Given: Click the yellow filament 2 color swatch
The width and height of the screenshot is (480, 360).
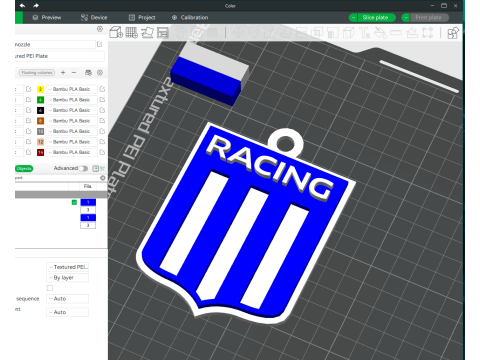Looking at the screenshot, I should 40,89.
